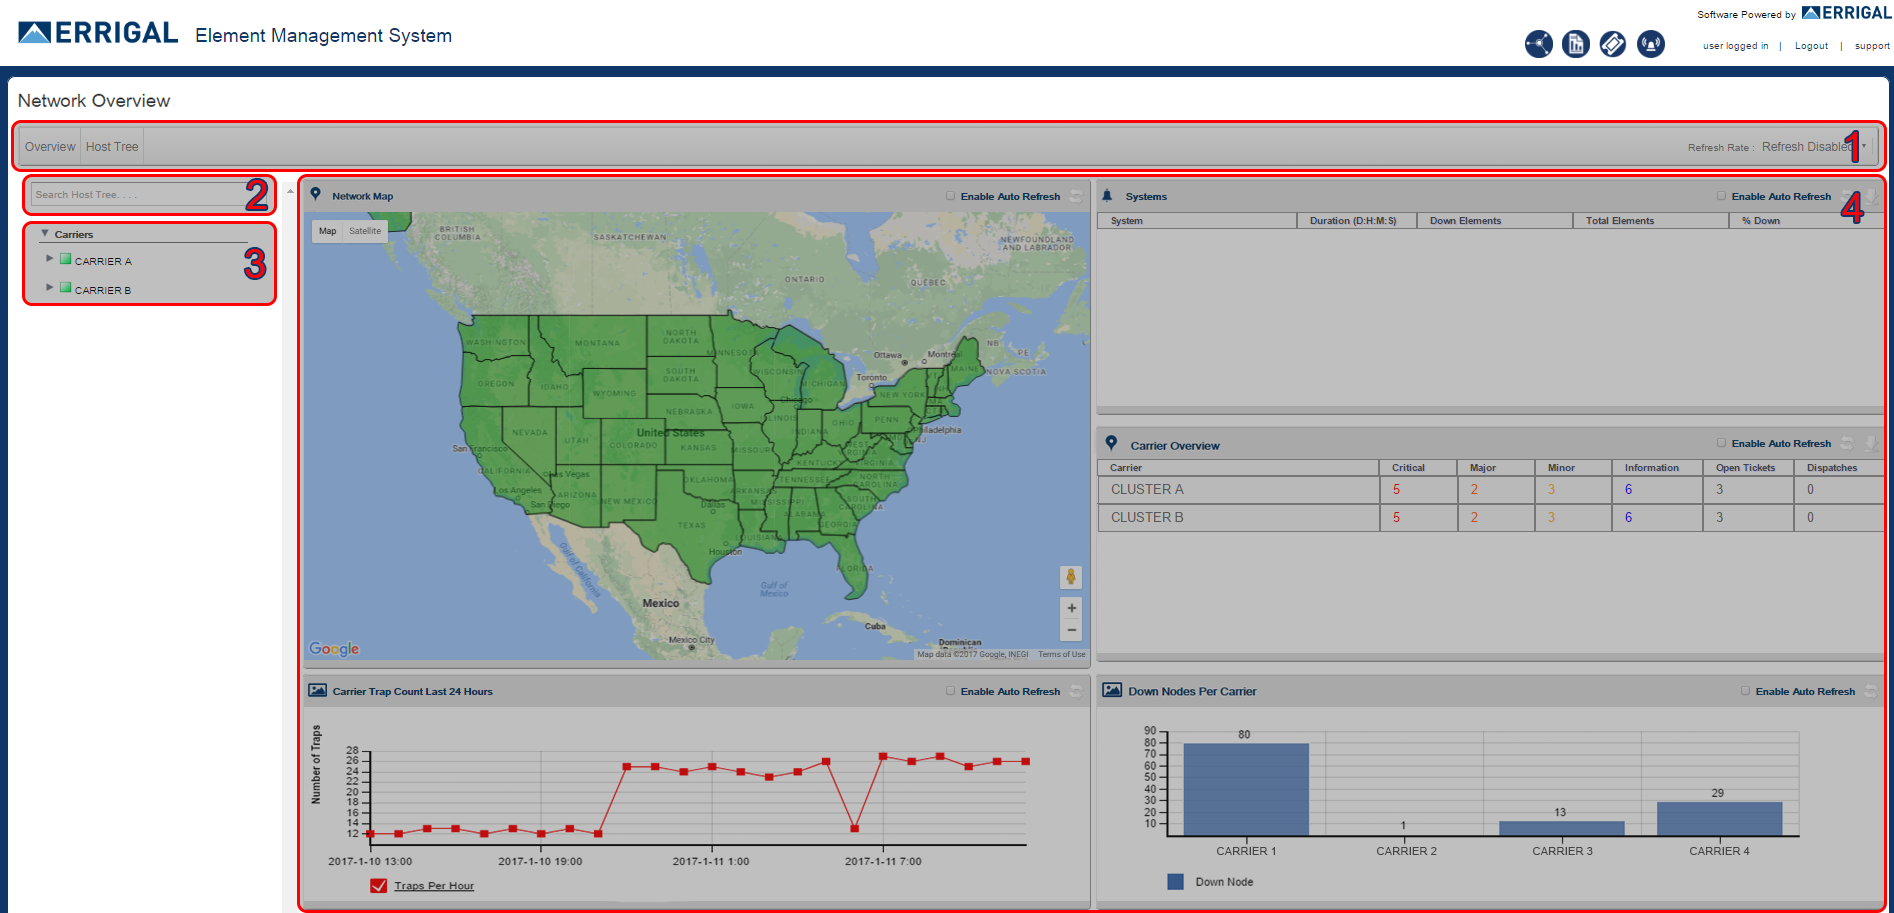The image size is (1894, 913).
Task: Toggle Traps Per Hour legend checkbox
Action: coord(379,886)
